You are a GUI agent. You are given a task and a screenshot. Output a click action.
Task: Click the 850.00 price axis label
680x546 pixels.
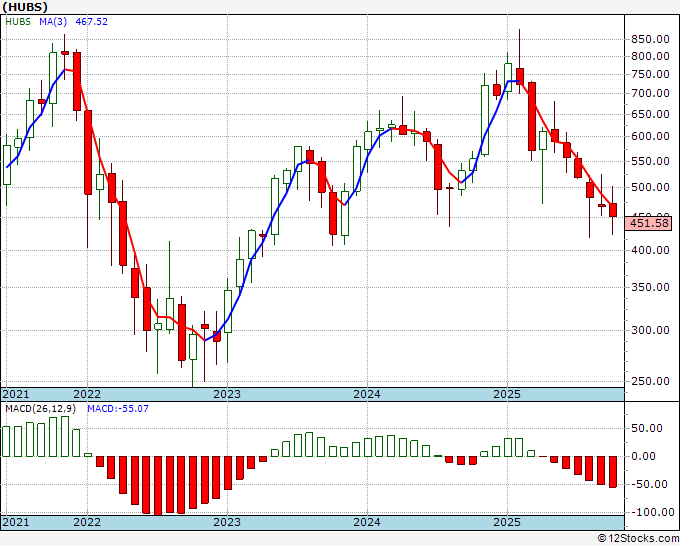tap(649, 39)
